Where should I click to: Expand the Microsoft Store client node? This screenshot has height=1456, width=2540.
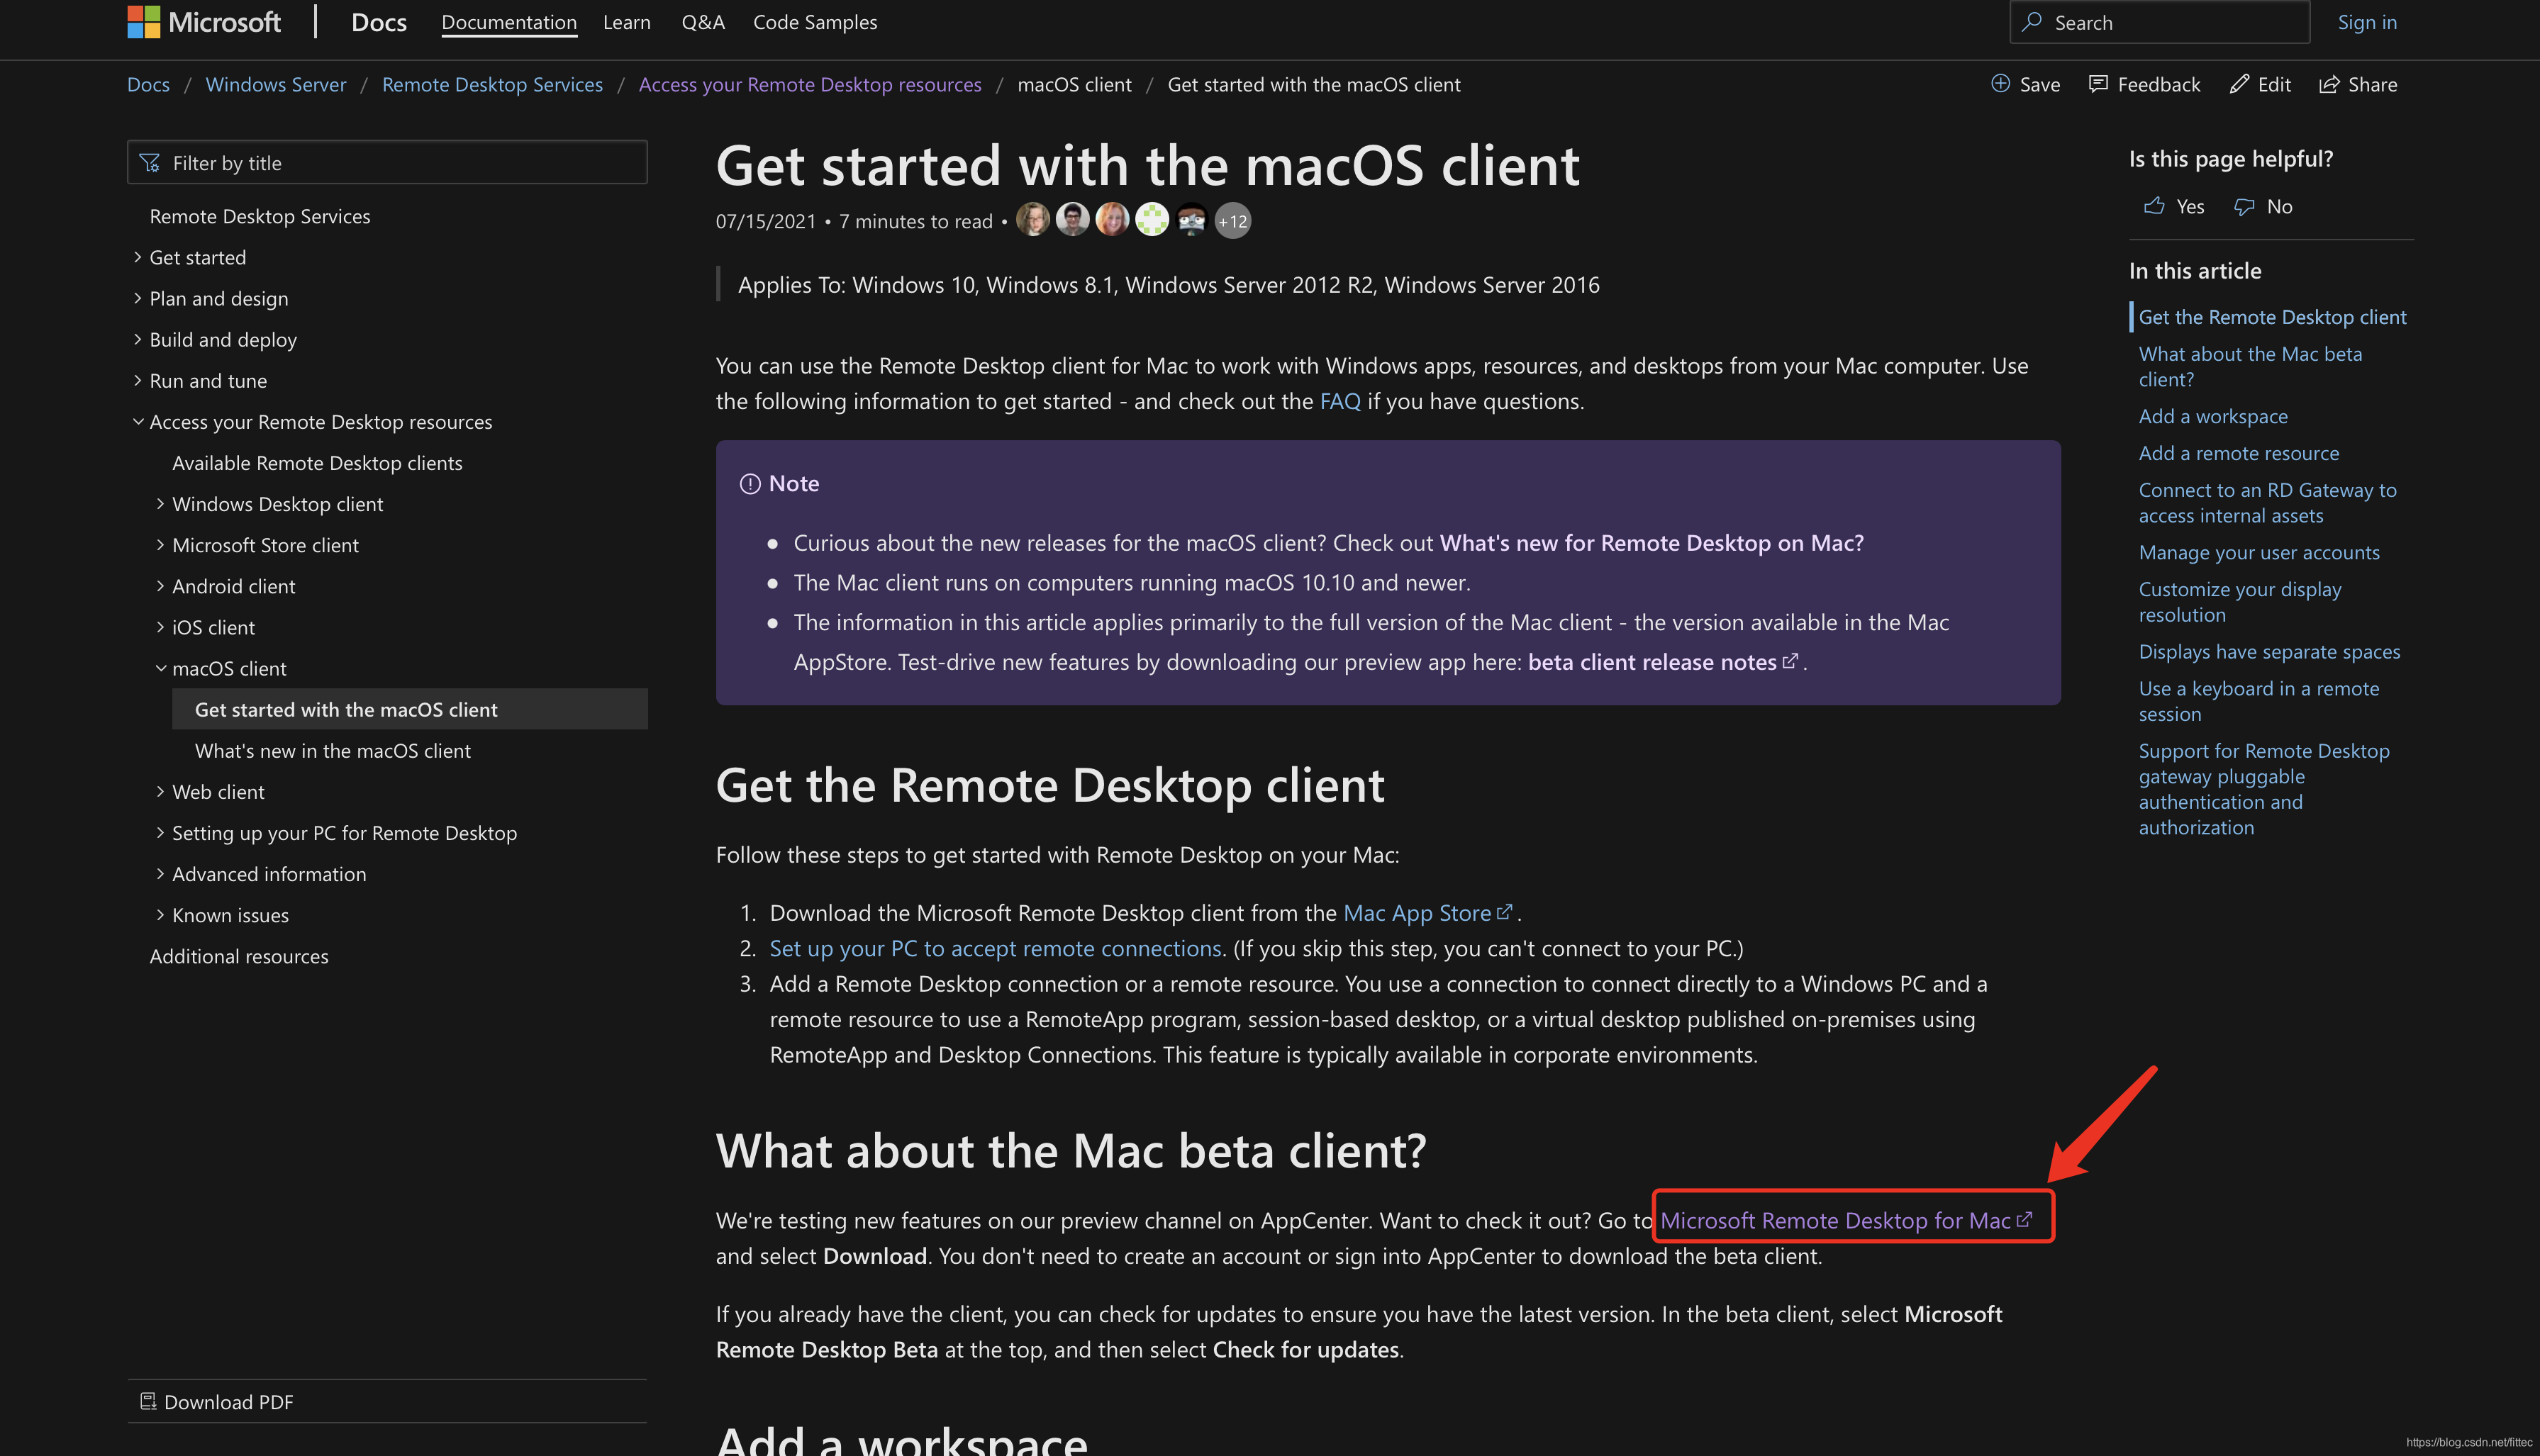[x=160, y=544]
